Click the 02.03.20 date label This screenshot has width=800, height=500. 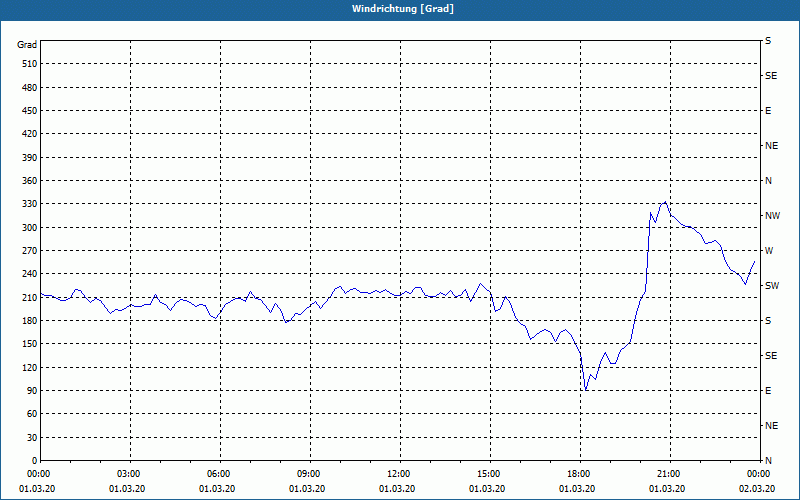click(757, 489)
